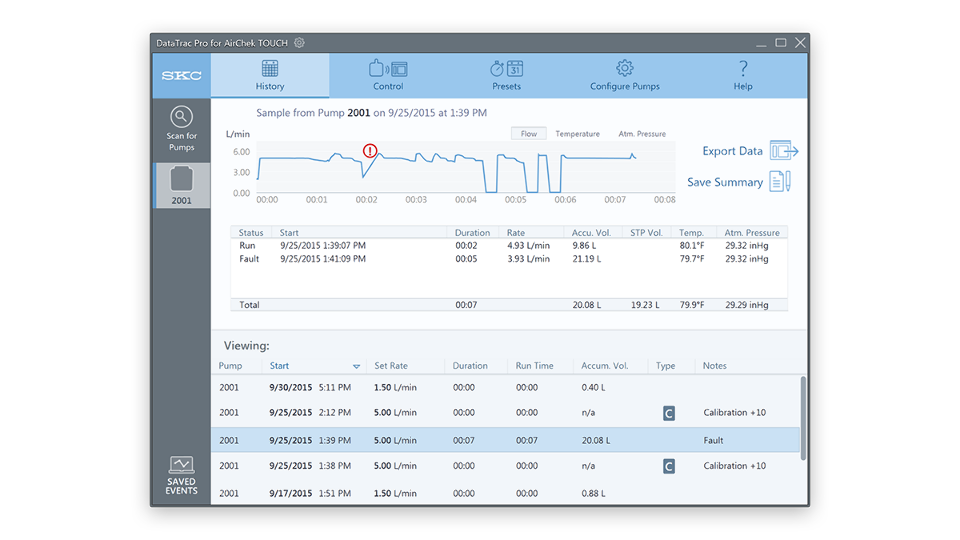
Task: Open the Help tab
Action: coord(743,75)
